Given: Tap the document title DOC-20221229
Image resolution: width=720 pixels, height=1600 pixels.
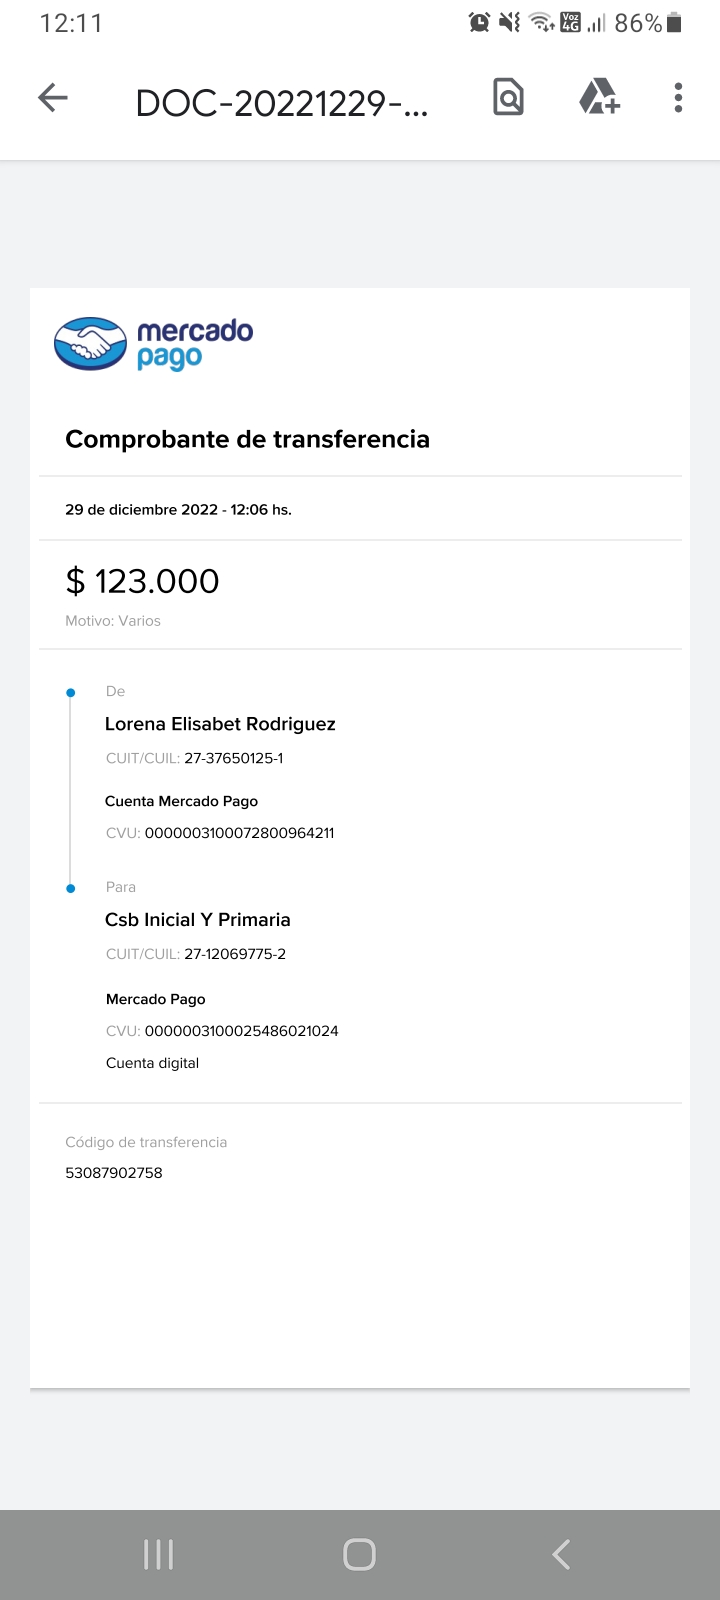Looking at the screenshot, I should tap(282, 103).
